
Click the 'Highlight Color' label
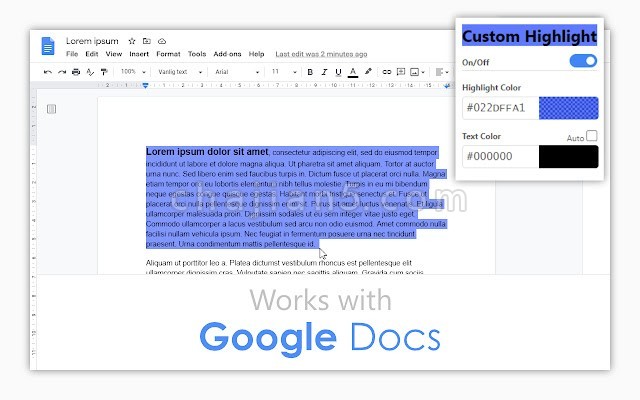491,87
